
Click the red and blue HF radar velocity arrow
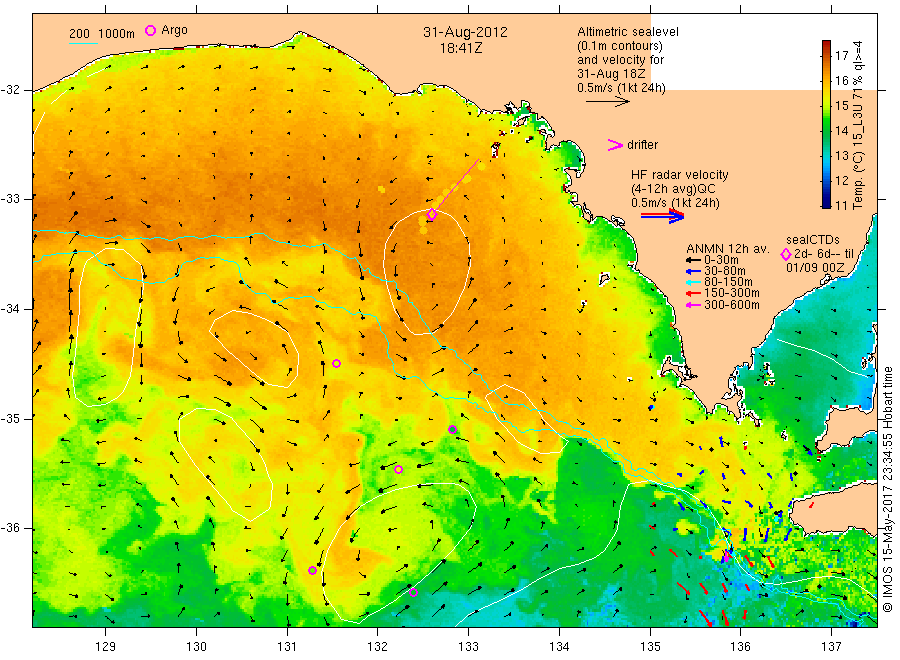click(x=662, y=216)
